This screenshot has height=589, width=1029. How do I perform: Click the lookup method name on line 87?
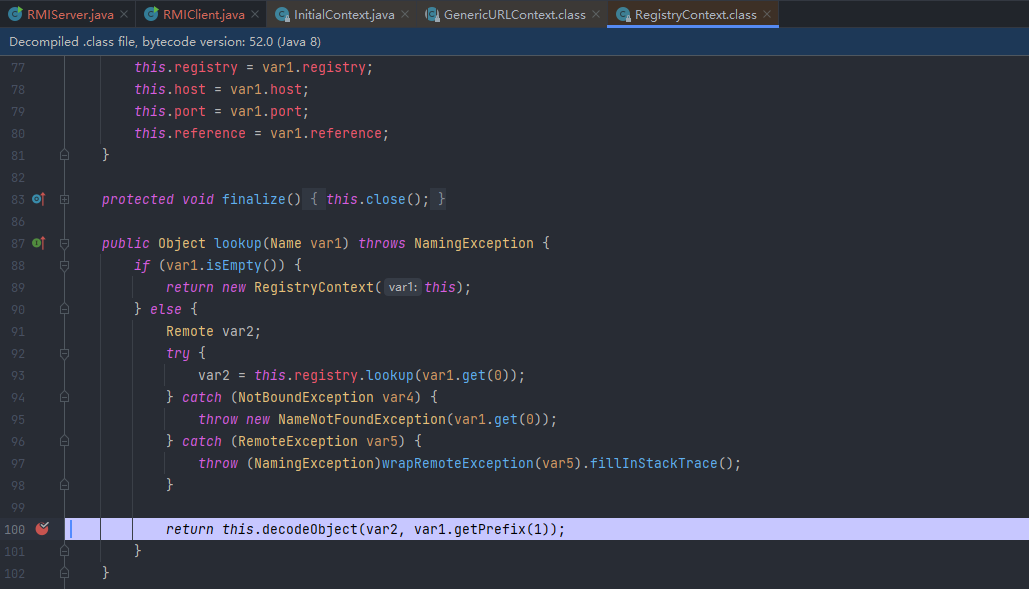[x=238, y=243]
